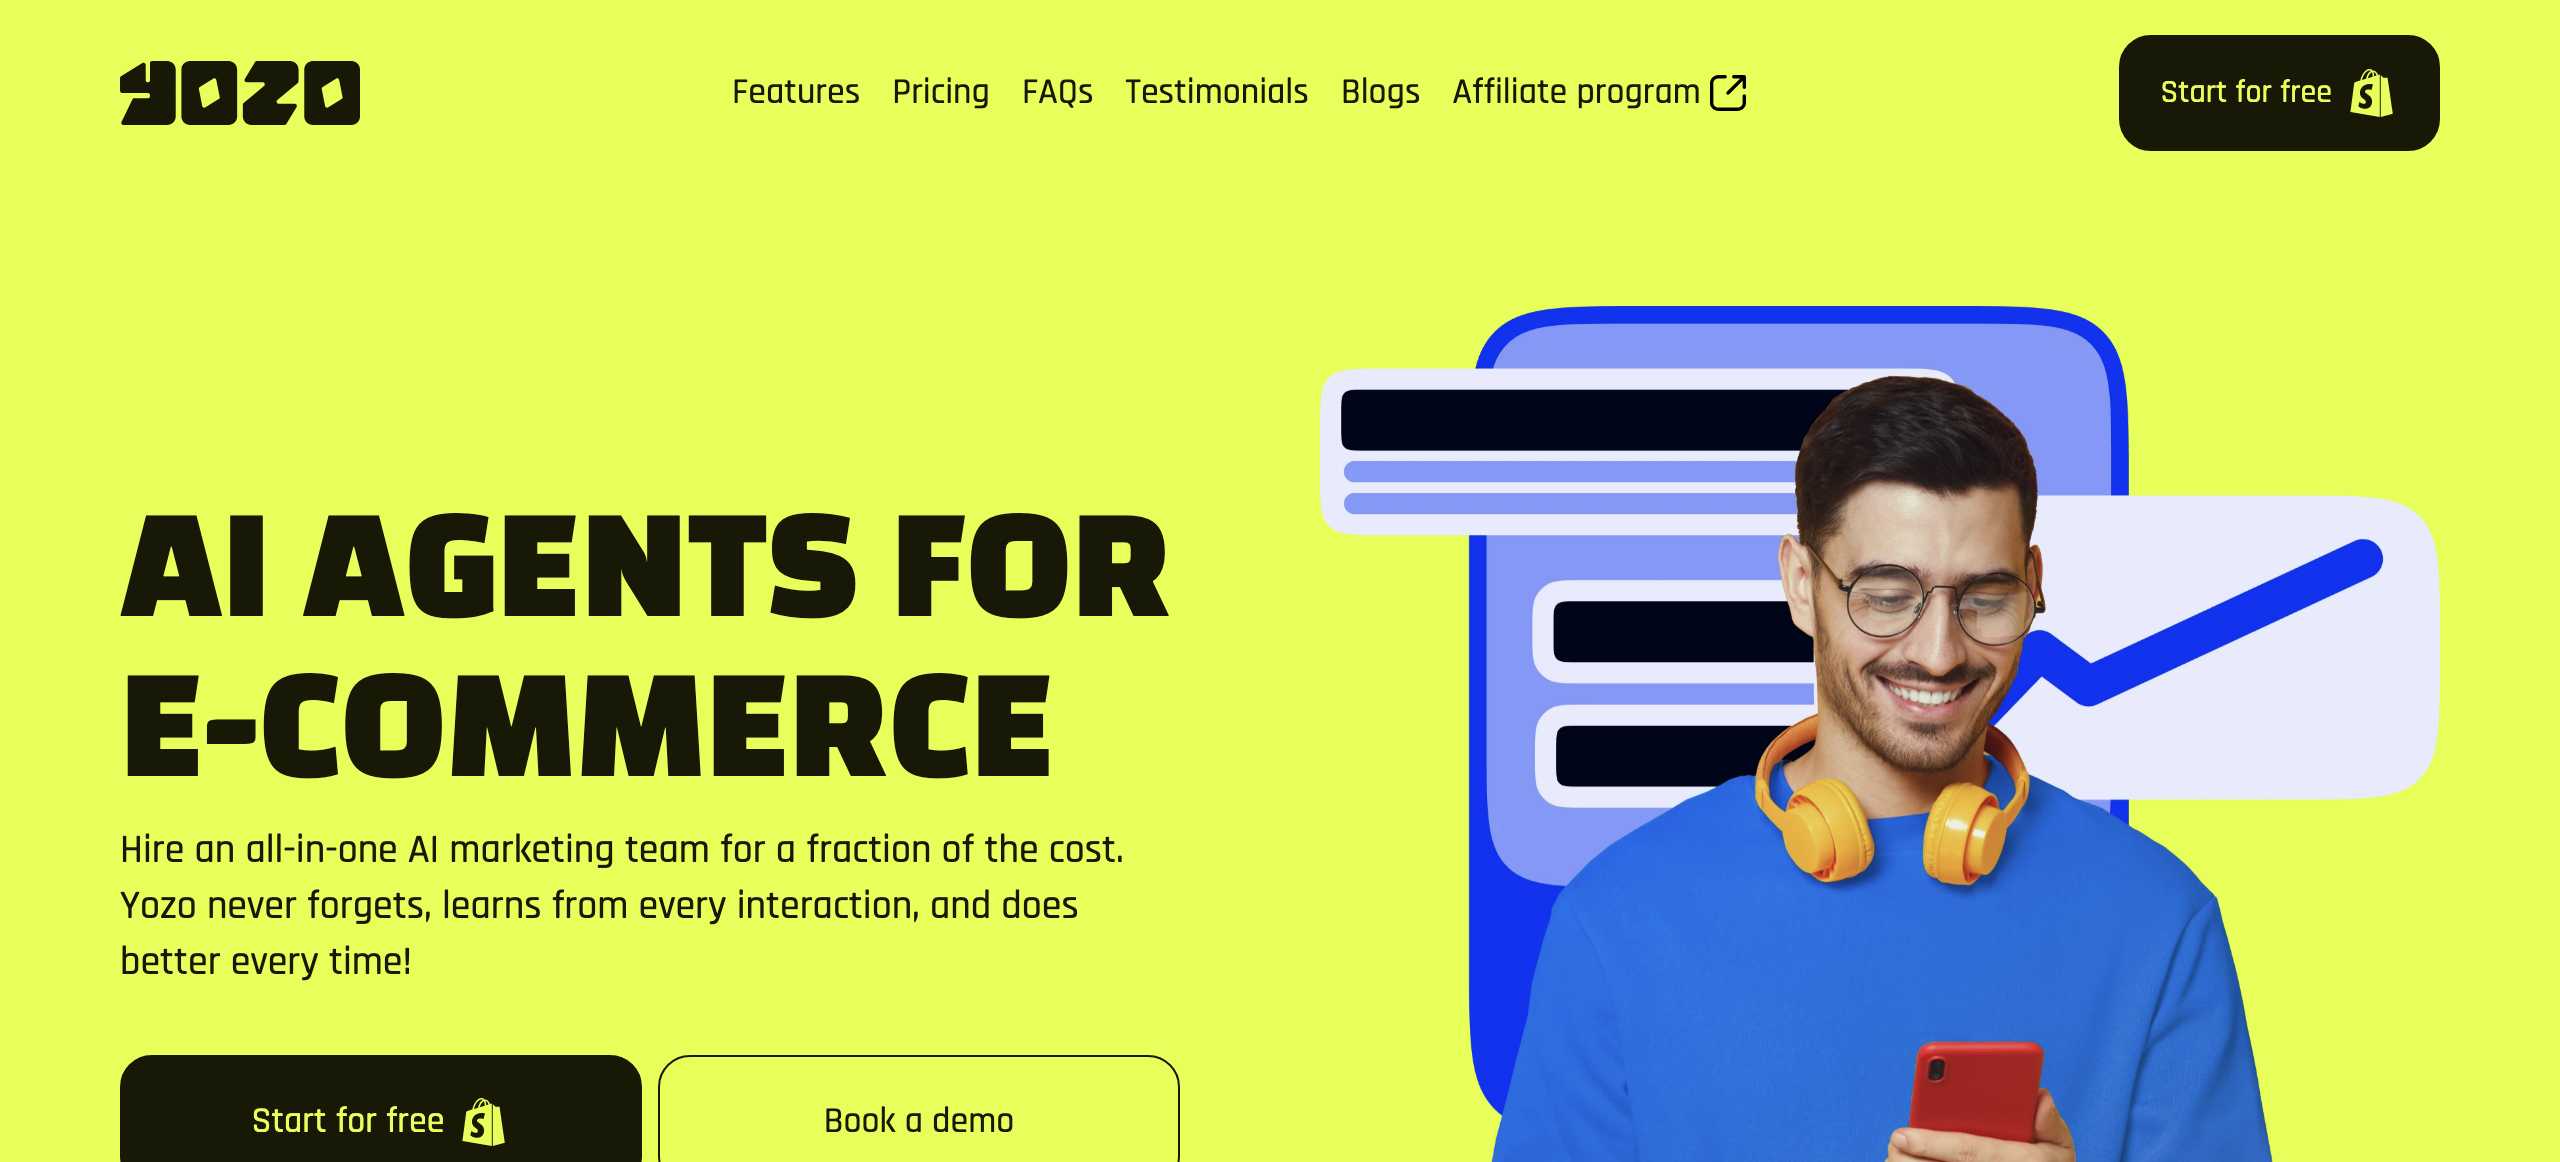Open the Features menu item
Viewport: 2560px width, 1162px height.
tap(795, 92)
